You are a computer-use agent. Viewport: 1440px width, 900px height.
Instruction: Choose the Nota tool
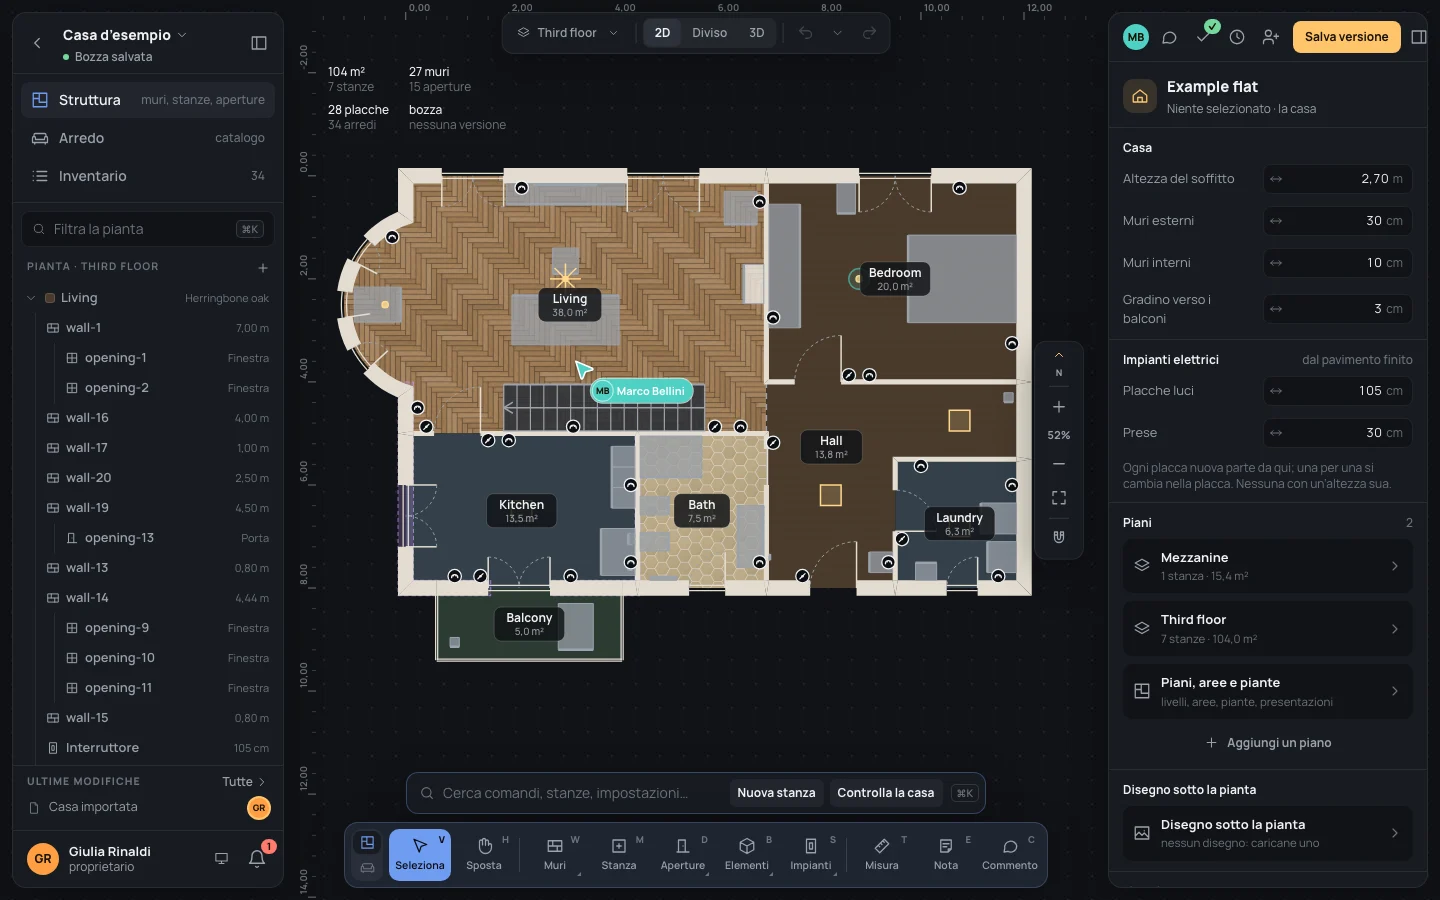(946, 855)
